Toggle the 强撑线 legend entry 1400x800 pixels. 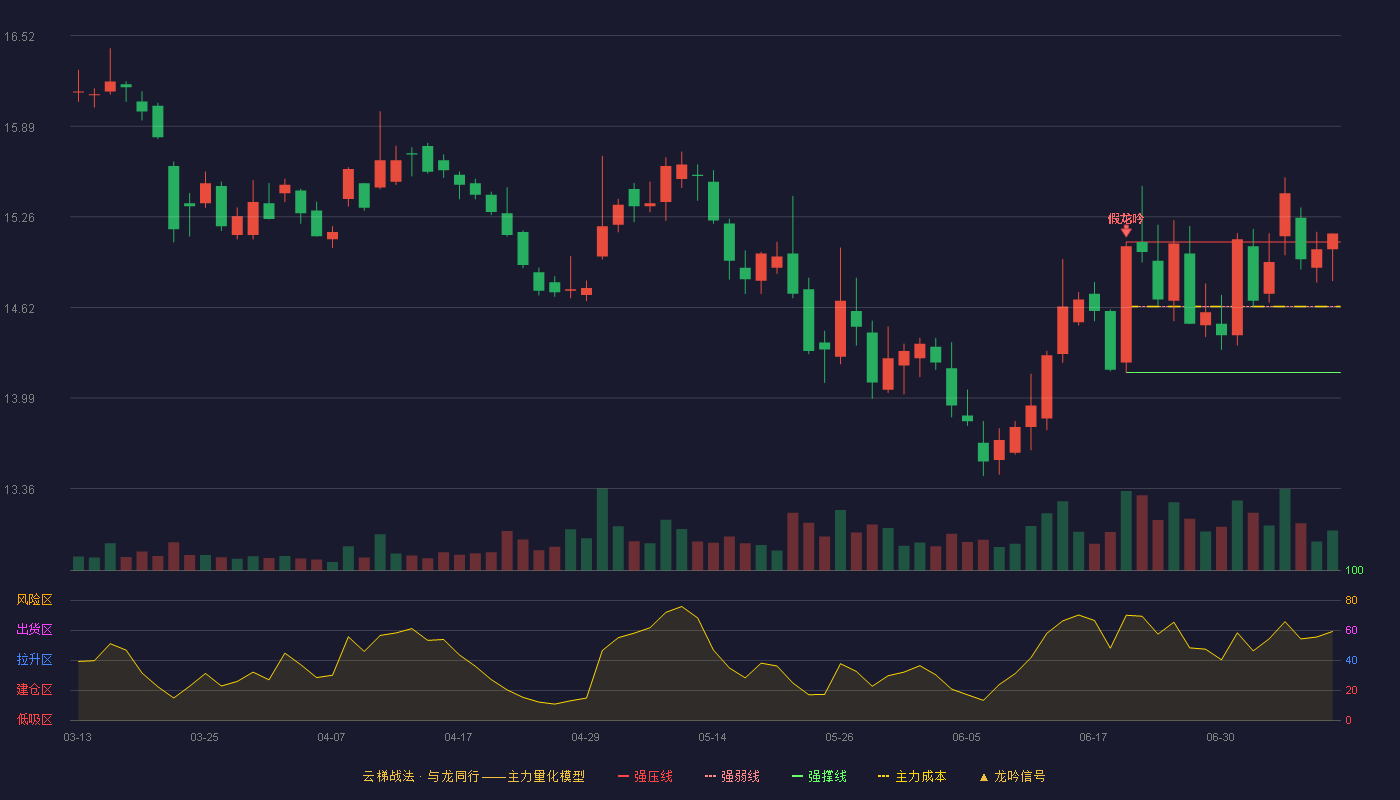click(x=819, y=776)
